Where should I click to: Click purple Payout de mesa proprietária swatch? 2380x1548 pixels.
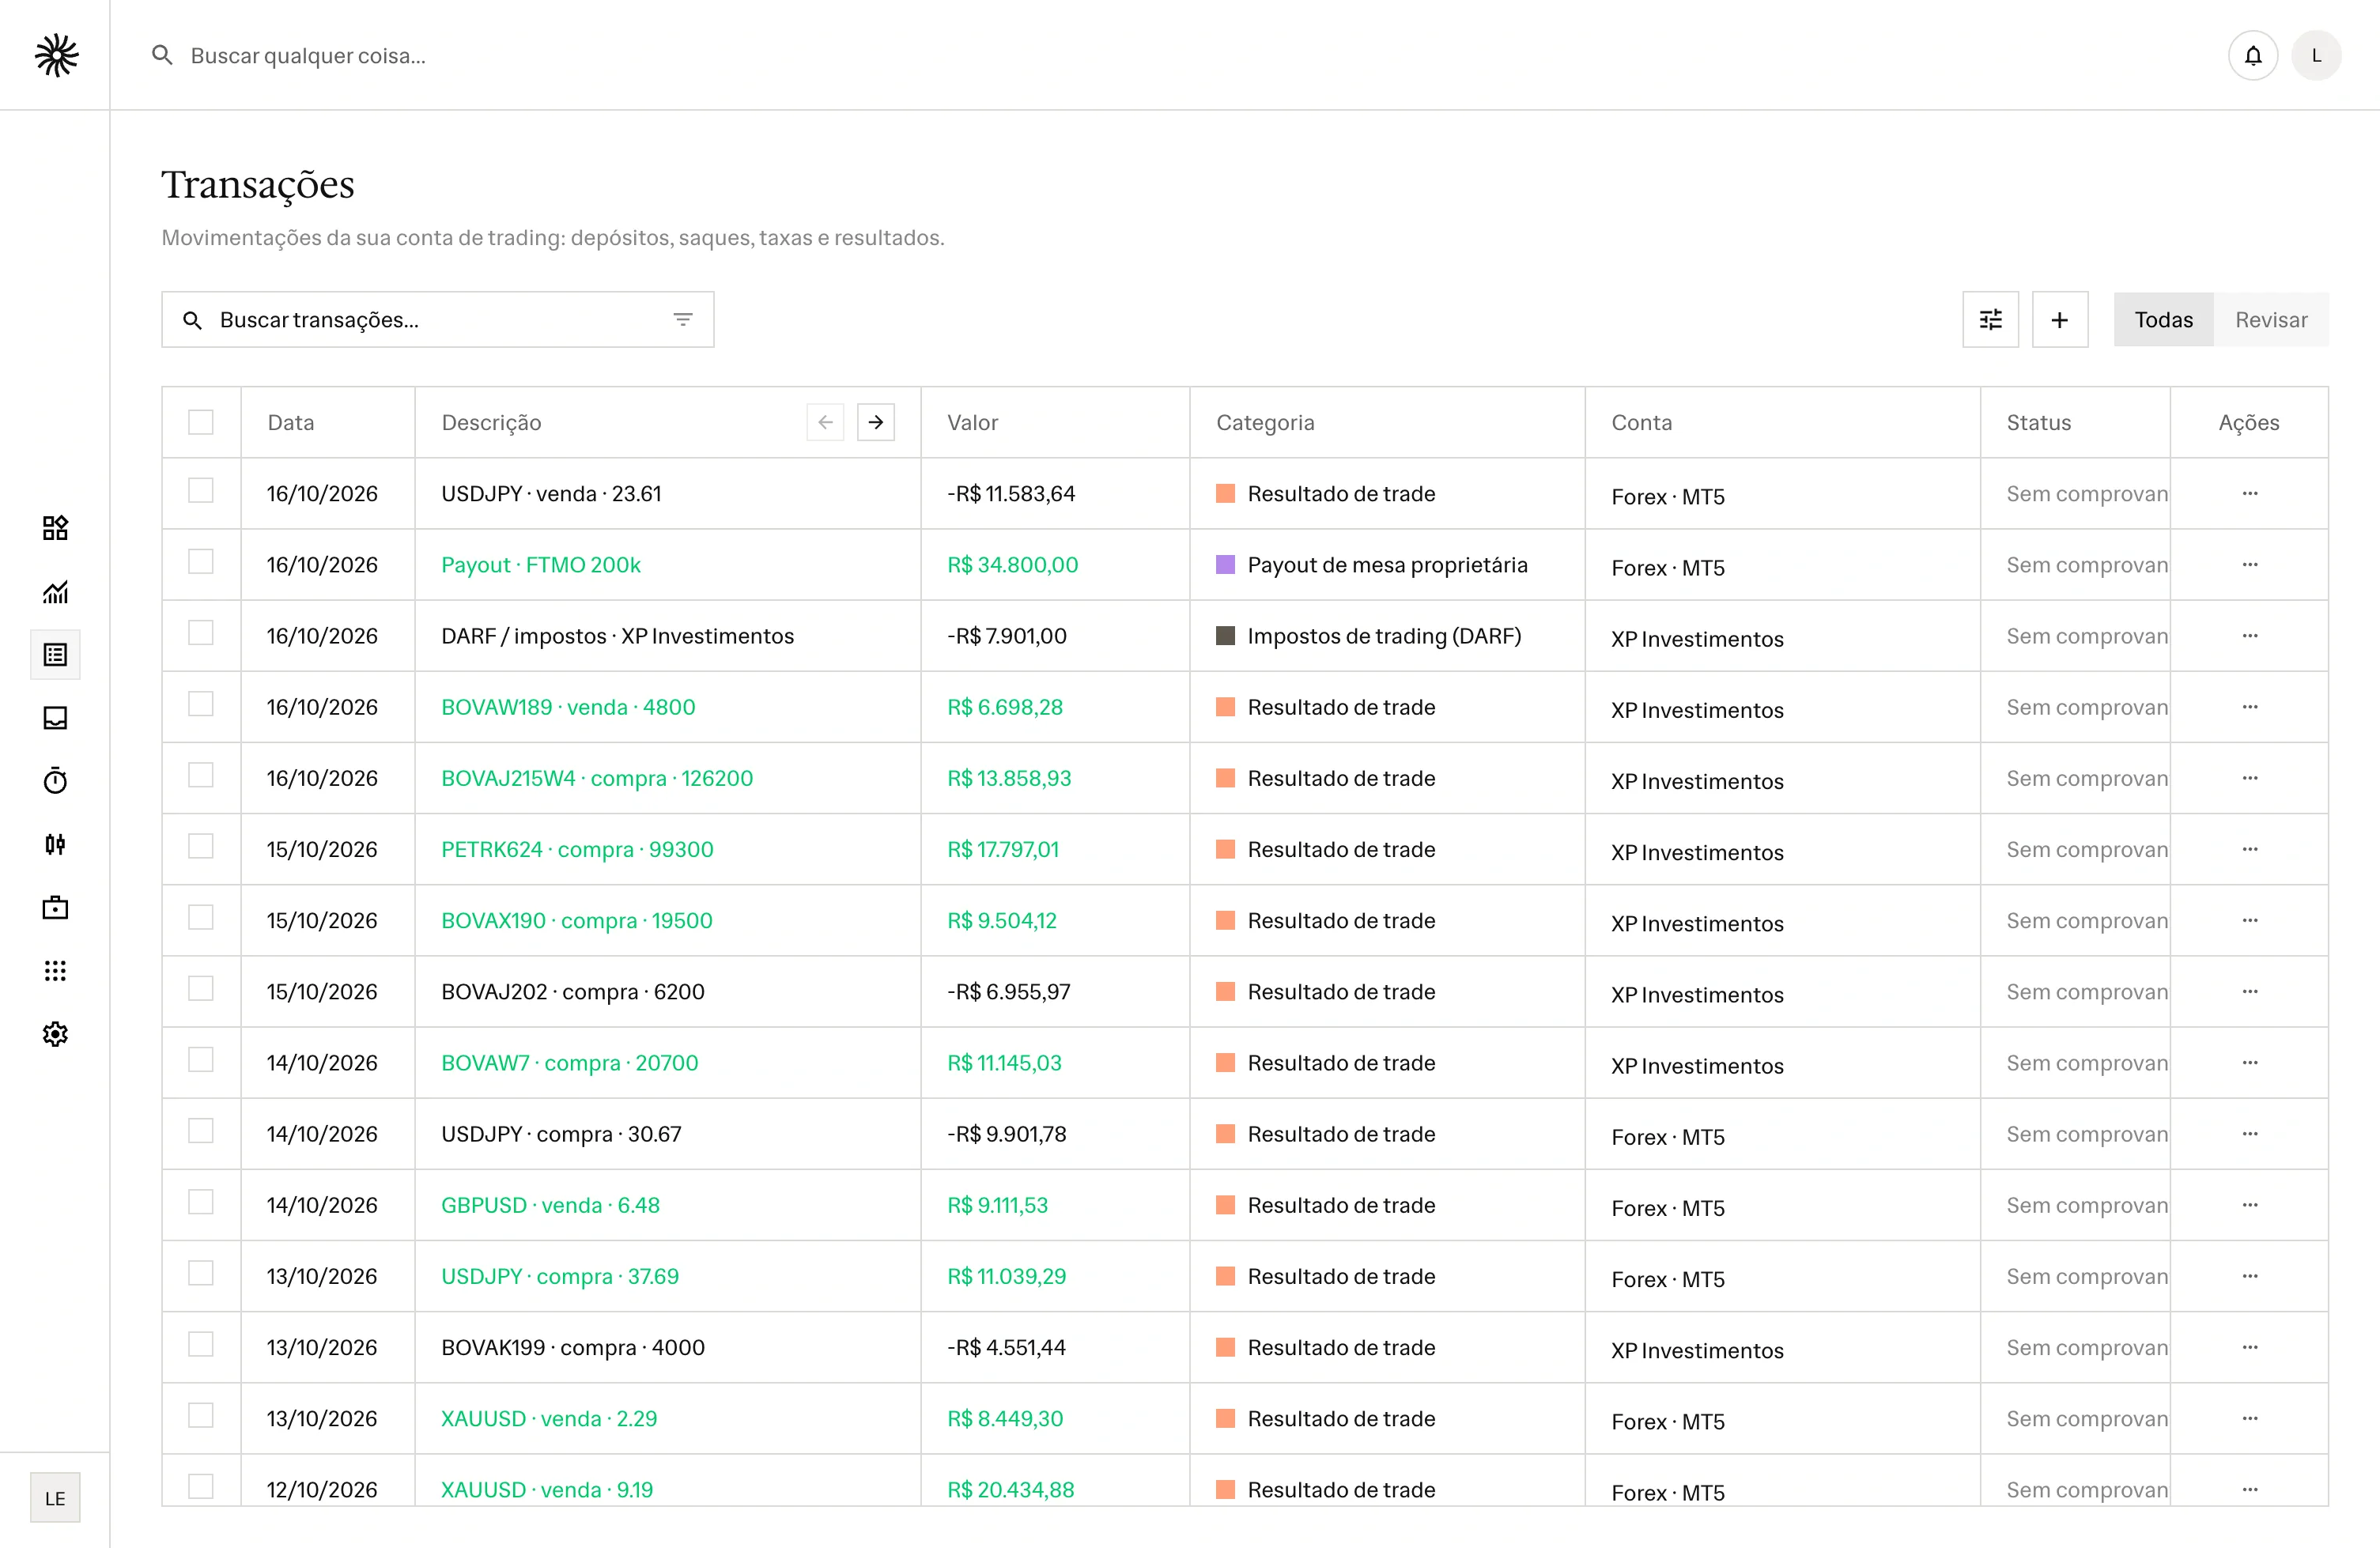coord(1225,564)
